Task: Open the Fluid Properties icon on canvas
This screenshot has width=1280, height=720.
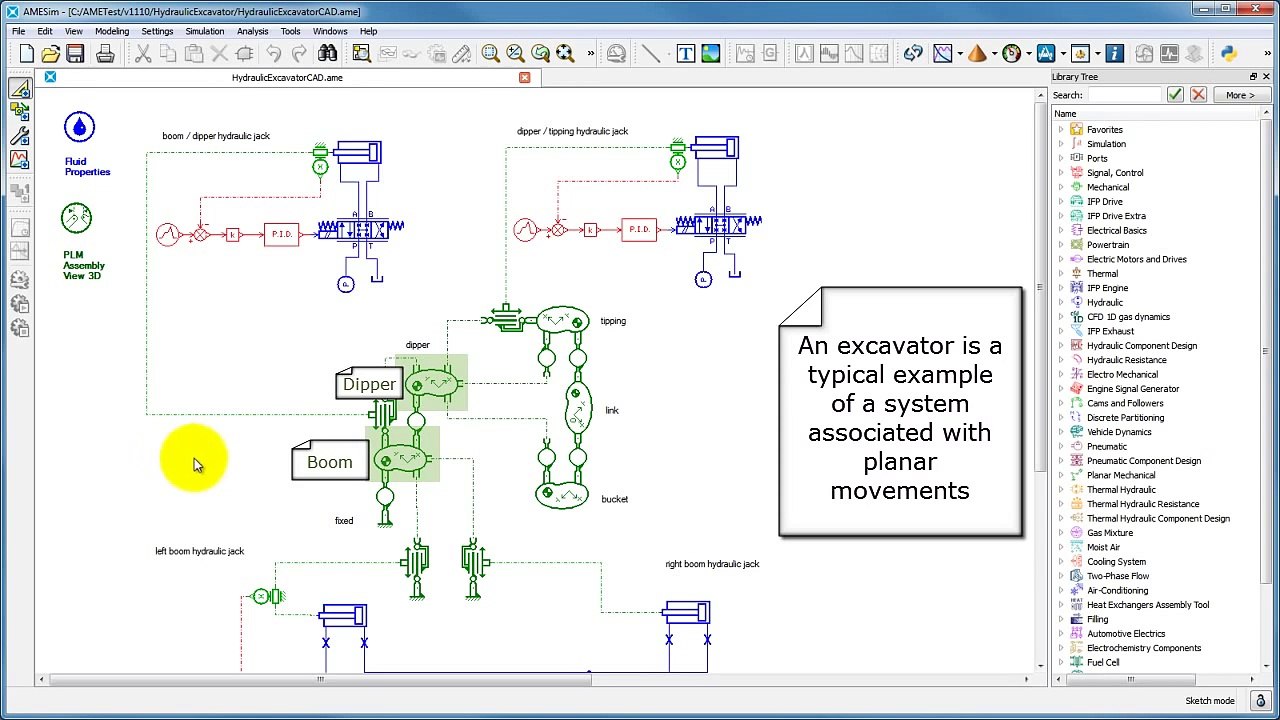Action: click(80, 128)
